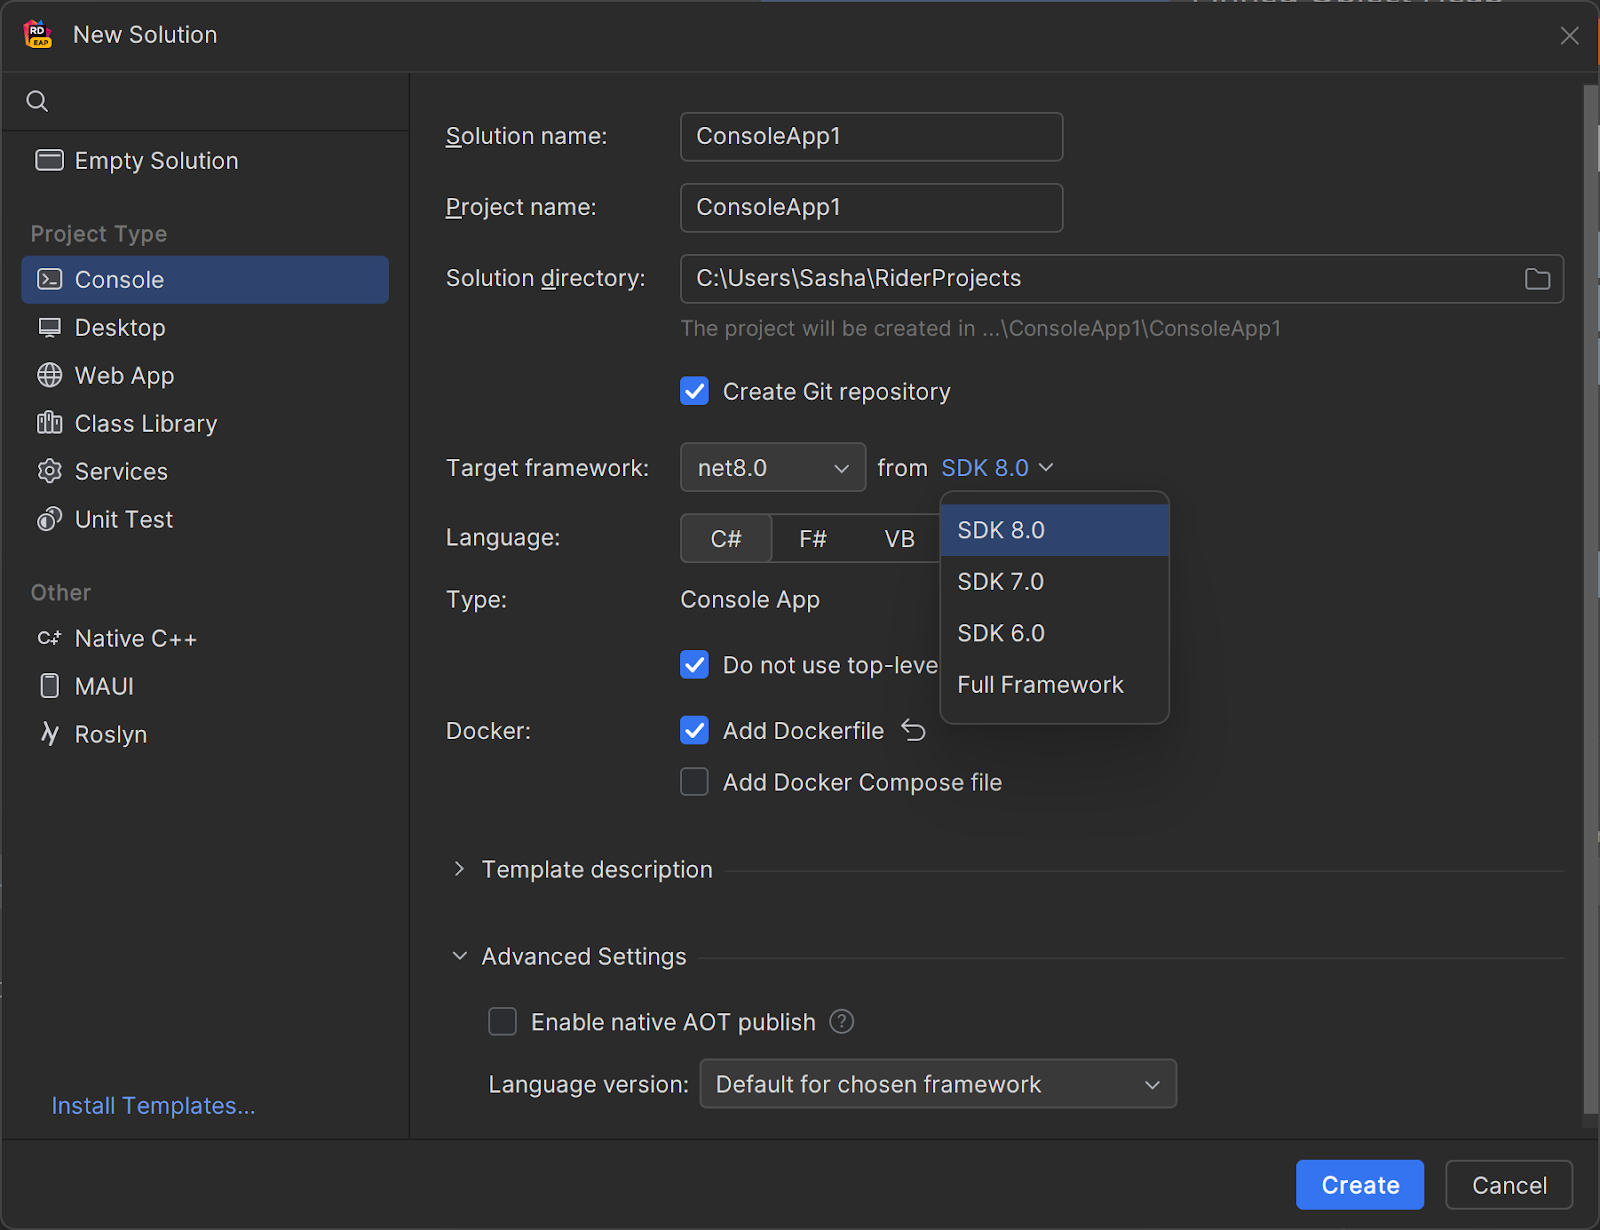Select C# language option
The image size is (1600, 1230).
(x=726, y=539)
